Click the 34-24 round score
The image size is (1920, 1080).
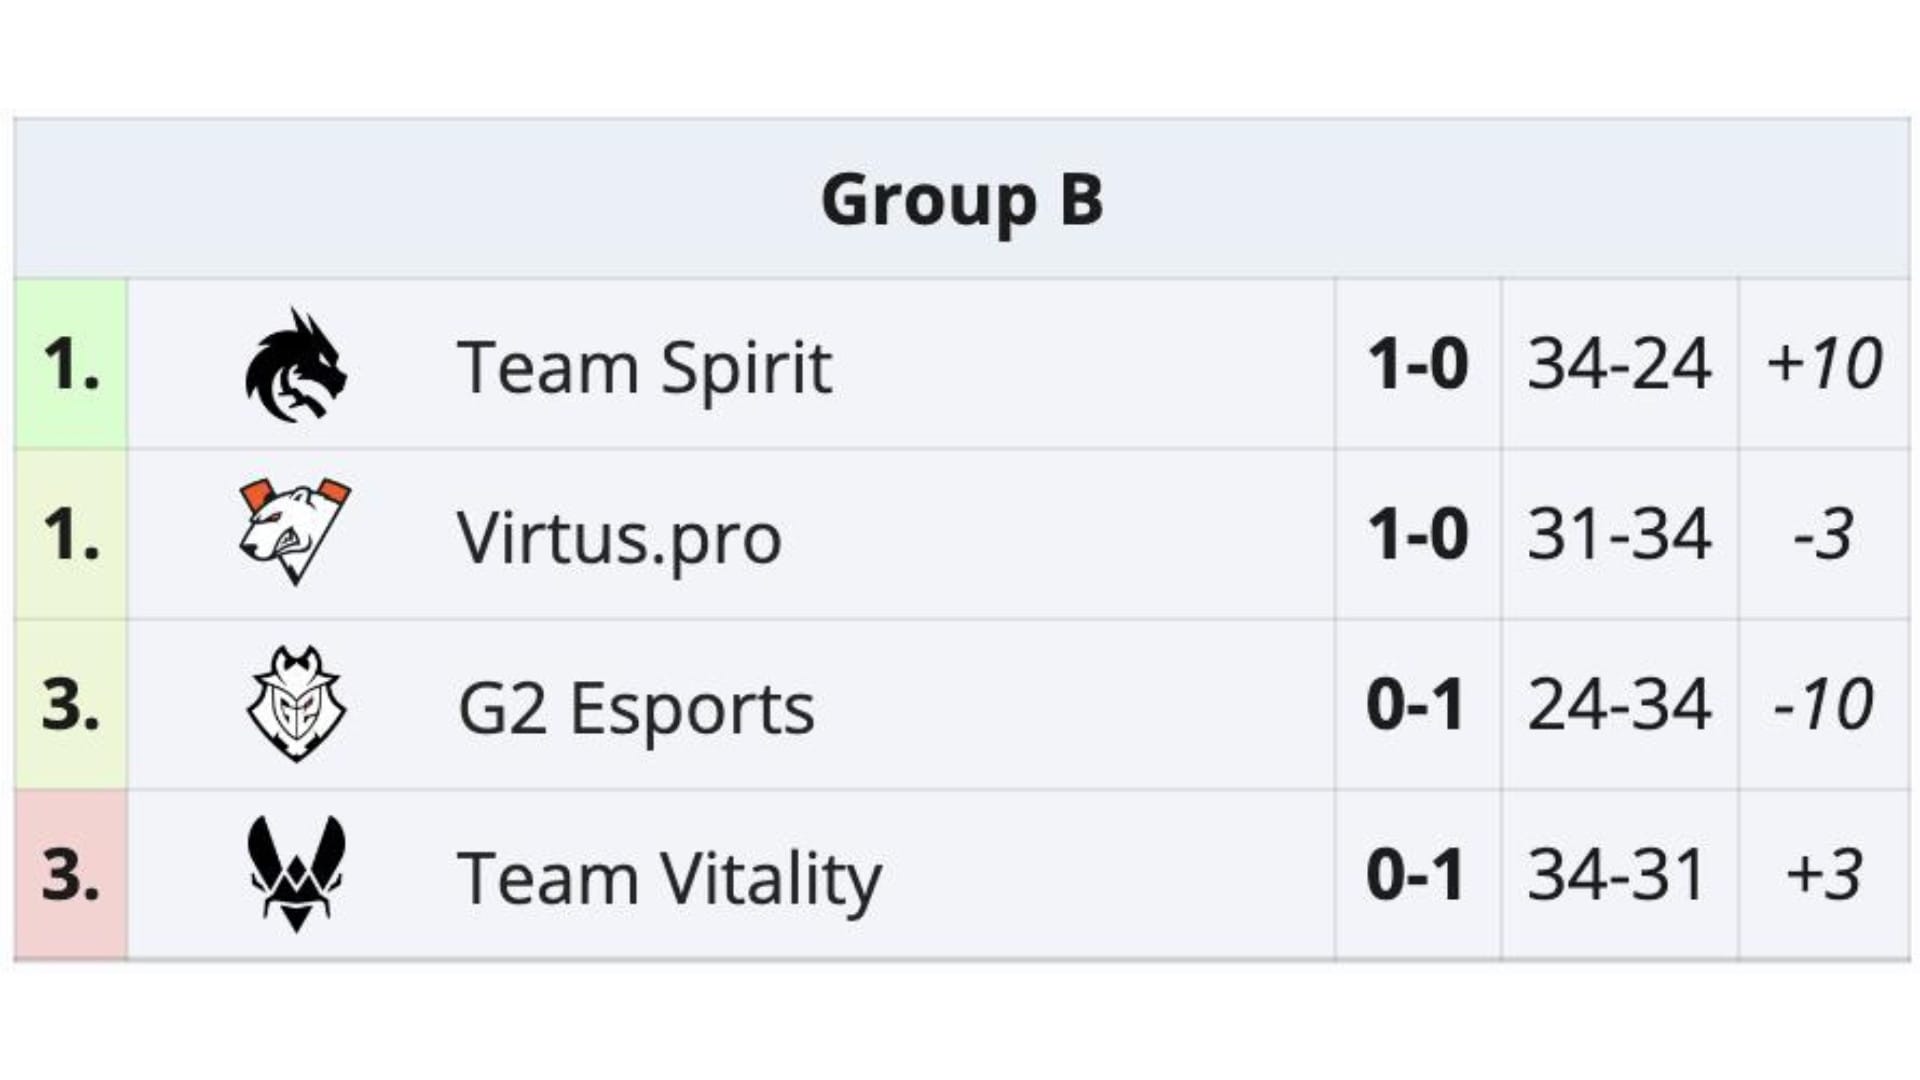coord(1619,363)
